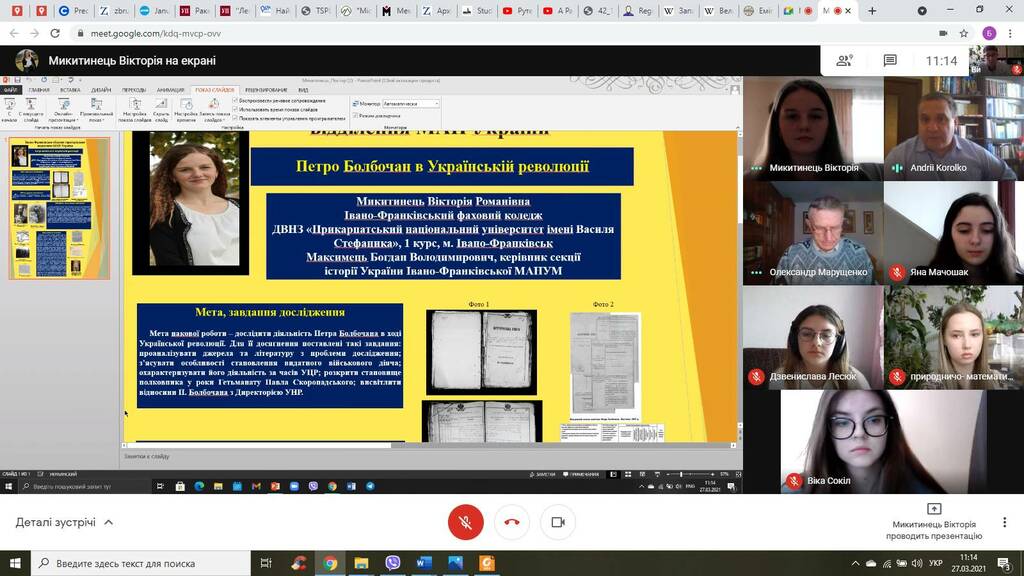Image resolution: width=1024 pixels, height=576 pixels.
Task: Click the presentation status button
Action: [934, 522]
